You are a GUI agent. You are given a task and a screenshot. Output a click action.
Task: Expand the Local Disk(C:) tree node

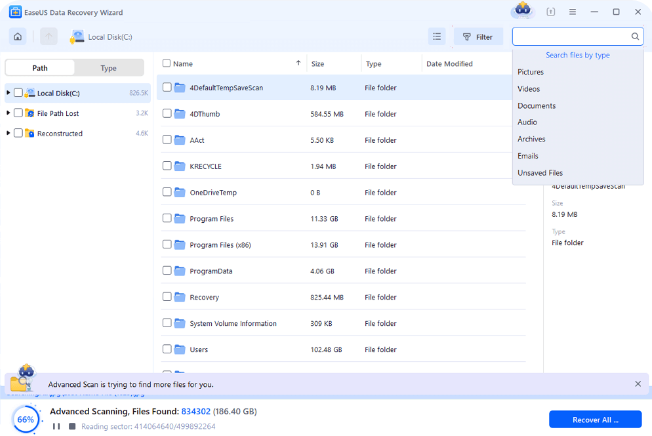pyautogui.click(x=8, y=93)
